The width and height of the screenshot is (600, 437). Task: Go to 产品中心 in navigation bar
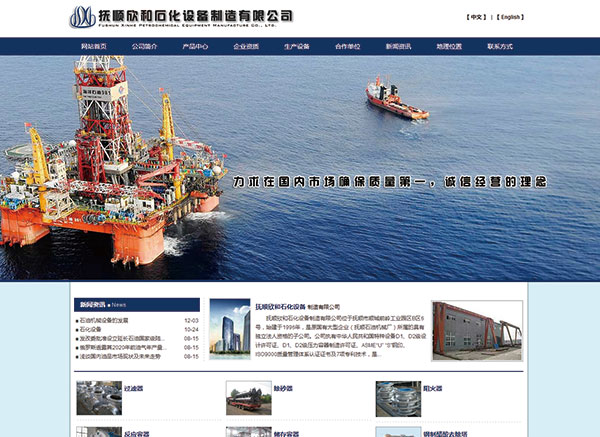pyautogui.click(x=196, y=47)
